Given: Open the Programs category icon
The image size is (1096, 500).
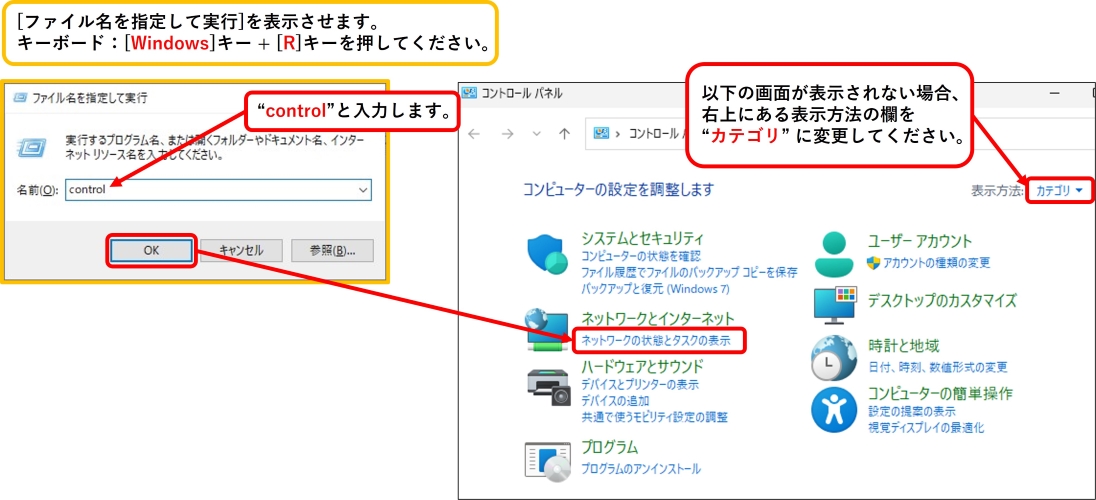Looking at the screenshot, I should point(547,459).
